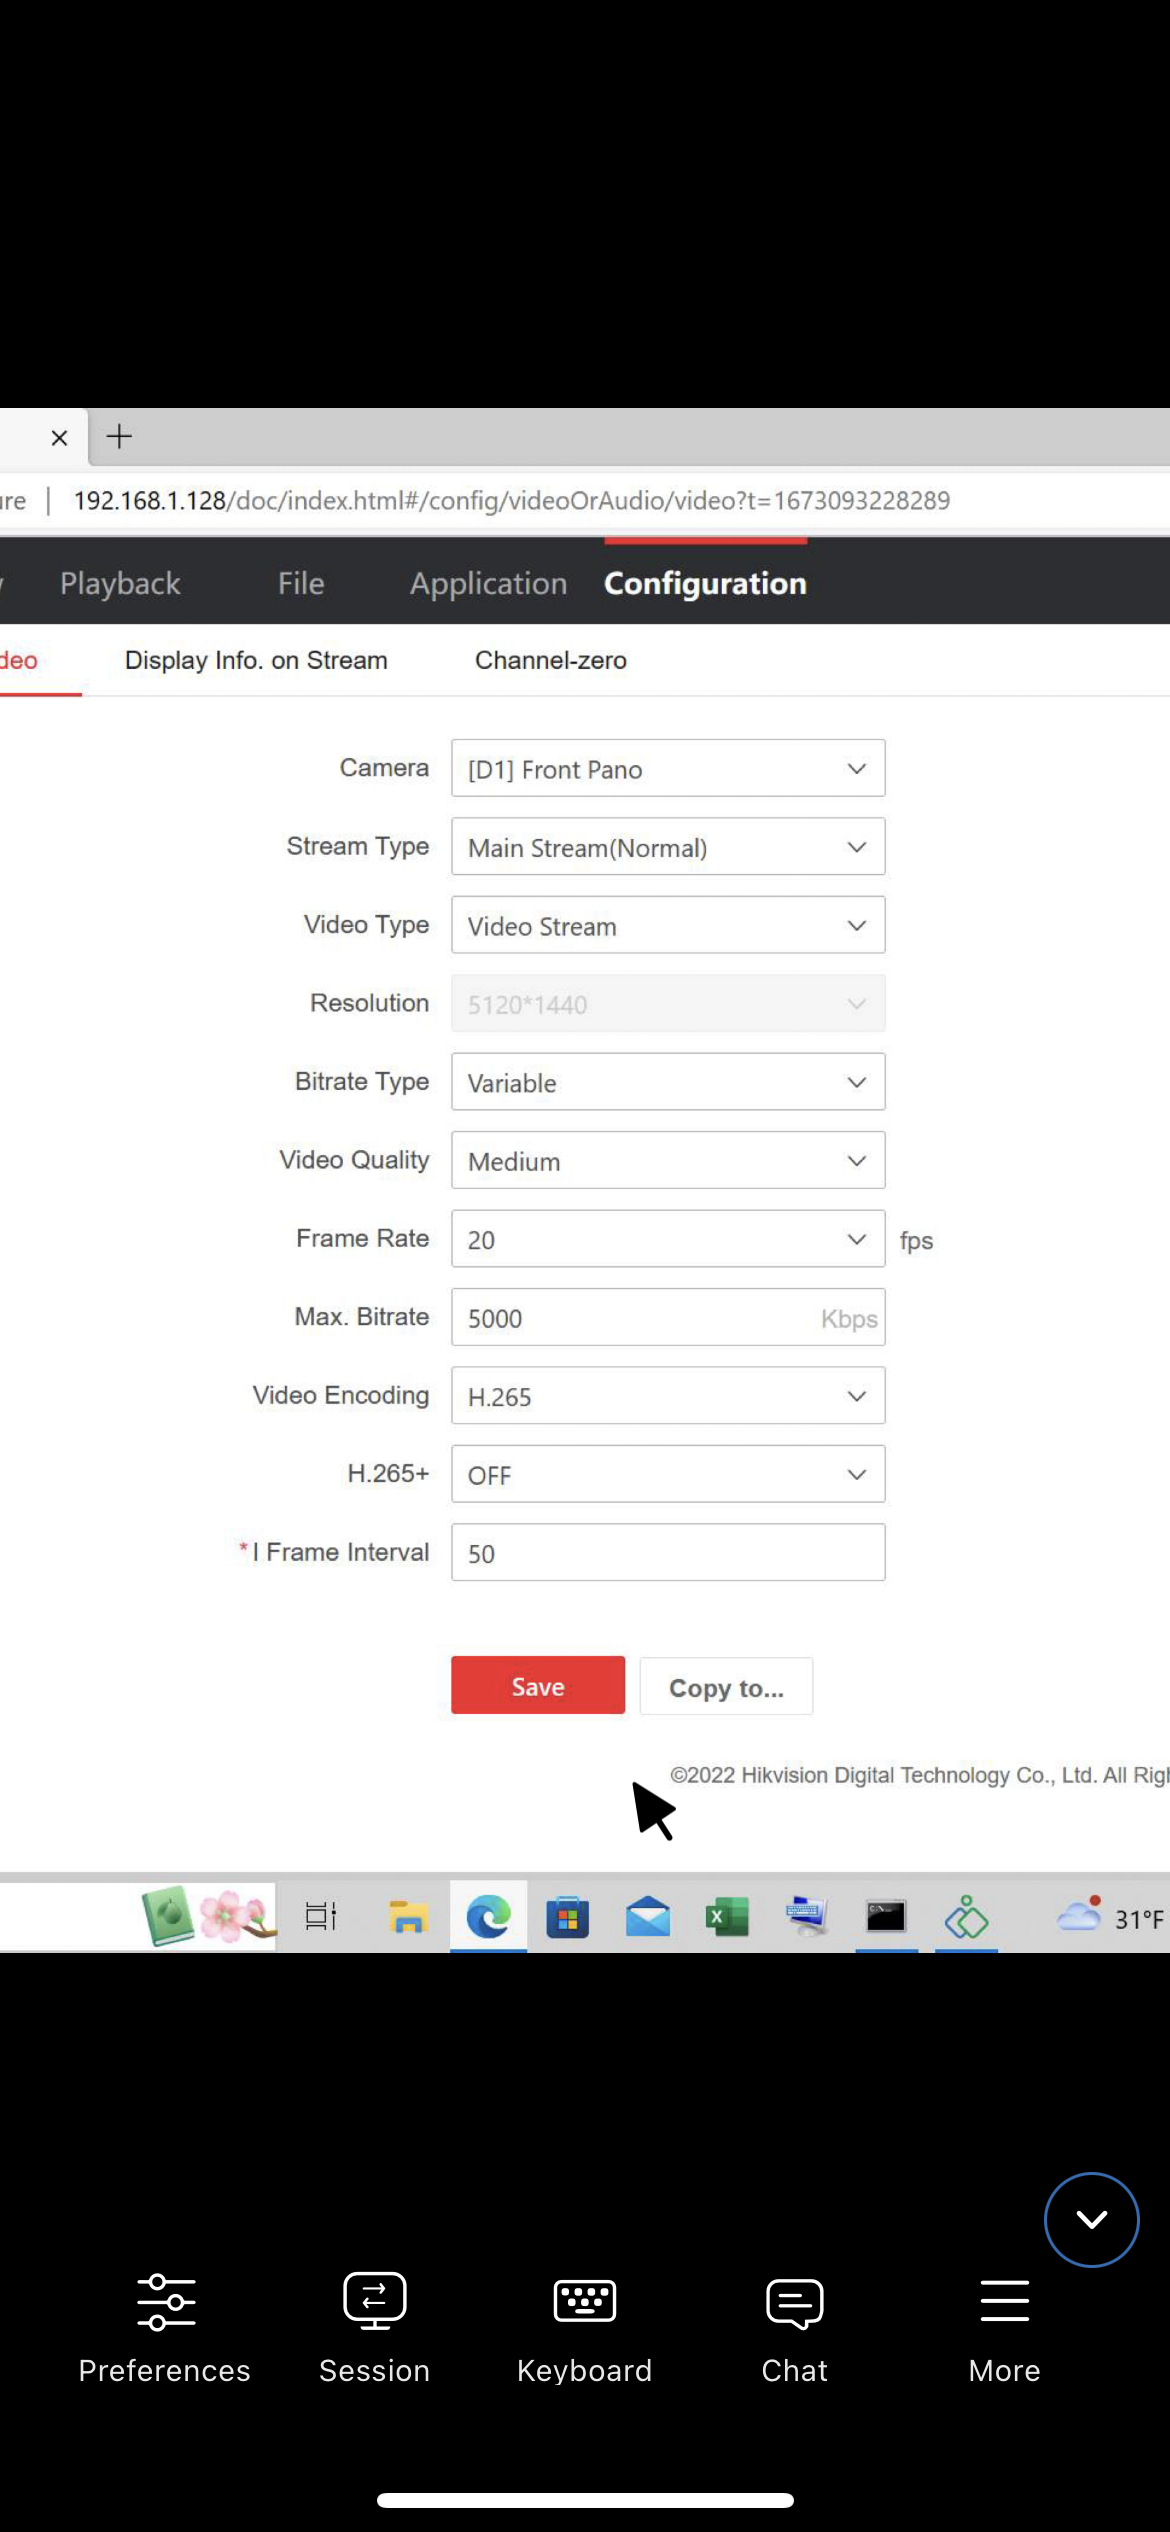Click the red Save button
1170x2532 pixels.
pyautogui.click(x=538, y=1686)
